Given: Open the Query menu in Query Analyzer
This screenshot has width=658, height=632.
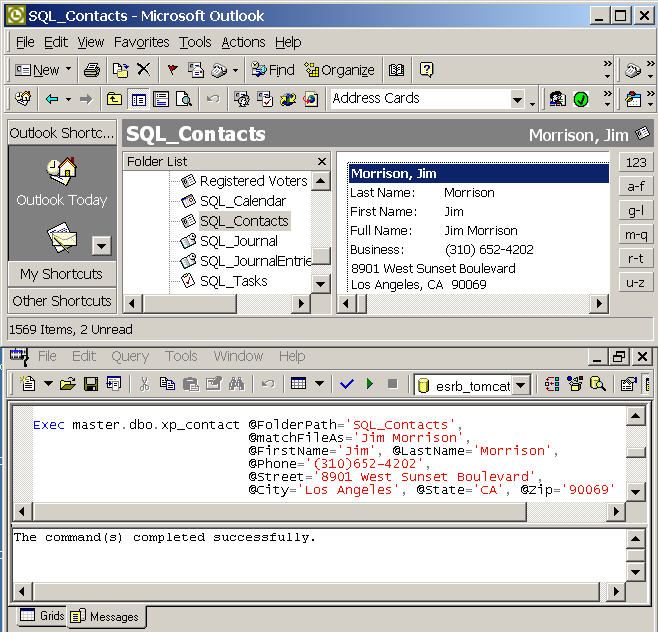Looking at the screenshot, I should click(130, 356).
